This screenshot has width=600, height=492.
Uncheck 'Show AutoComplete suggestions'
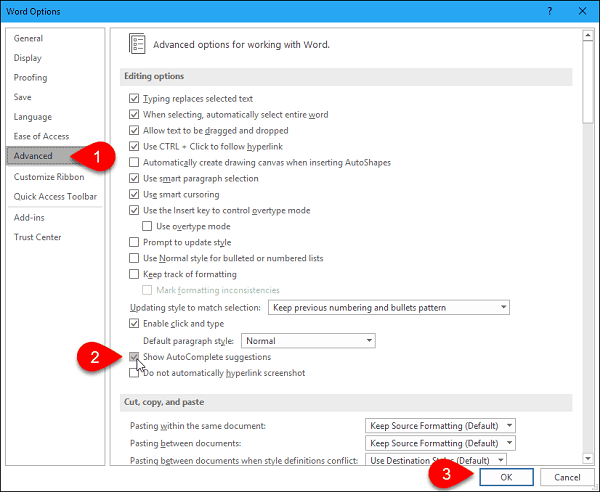coord(135,357)
